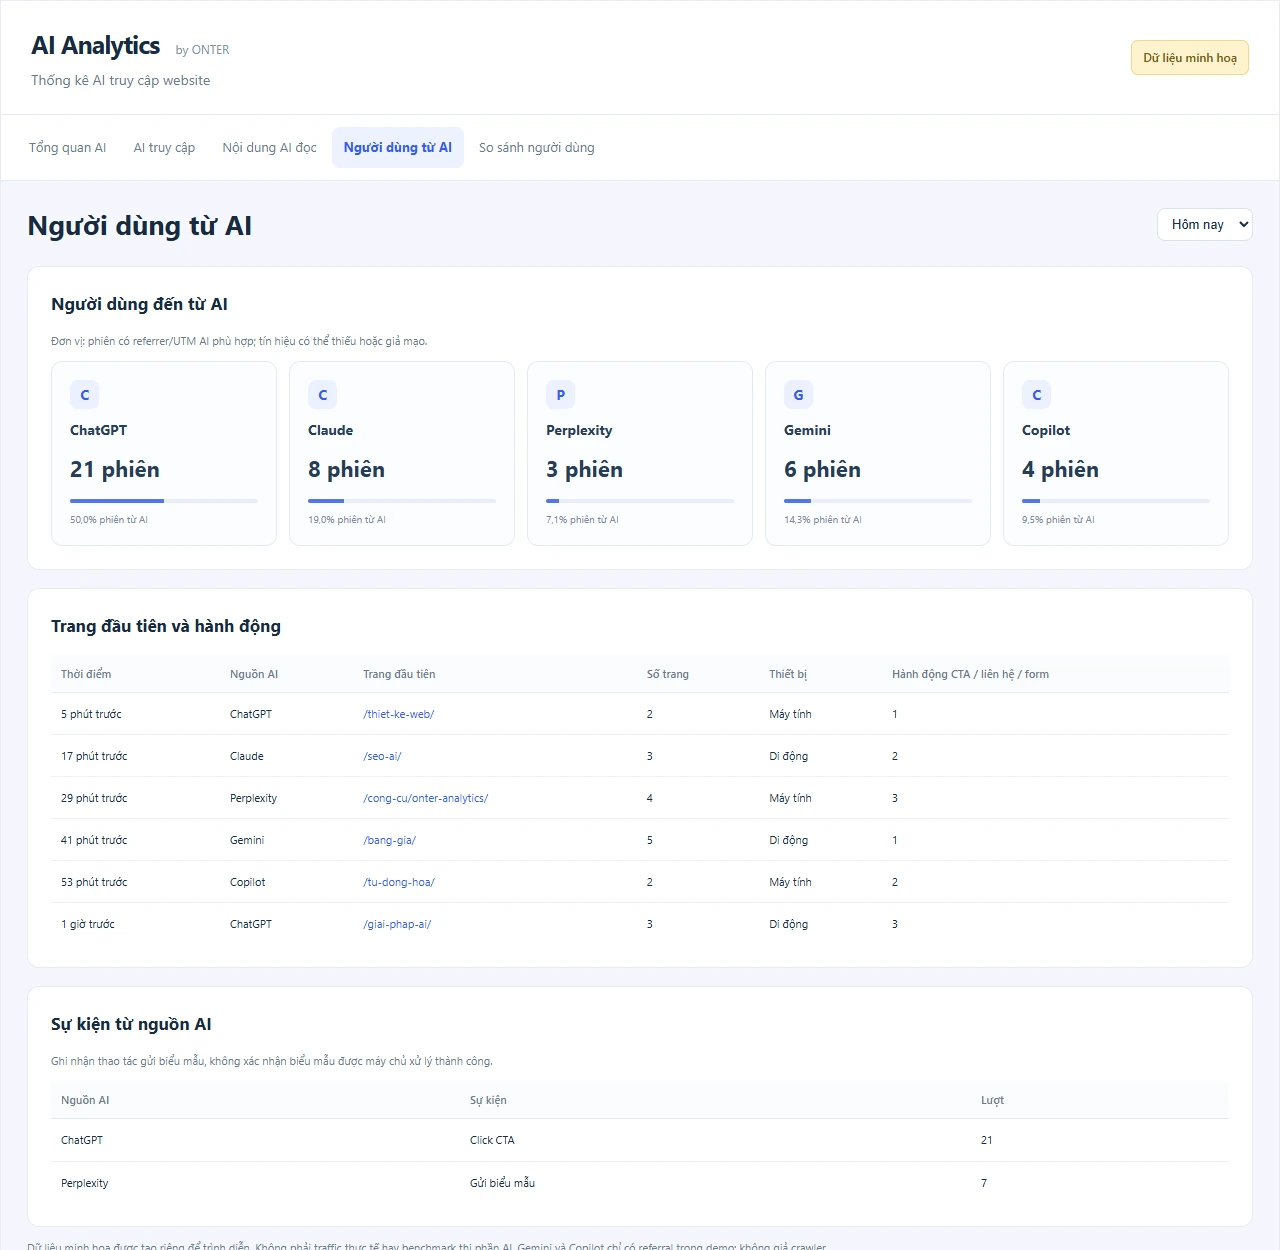Click the Trang đầu tiên column header
This screenshot has height=1250, width=1280.
pos(399,674)
